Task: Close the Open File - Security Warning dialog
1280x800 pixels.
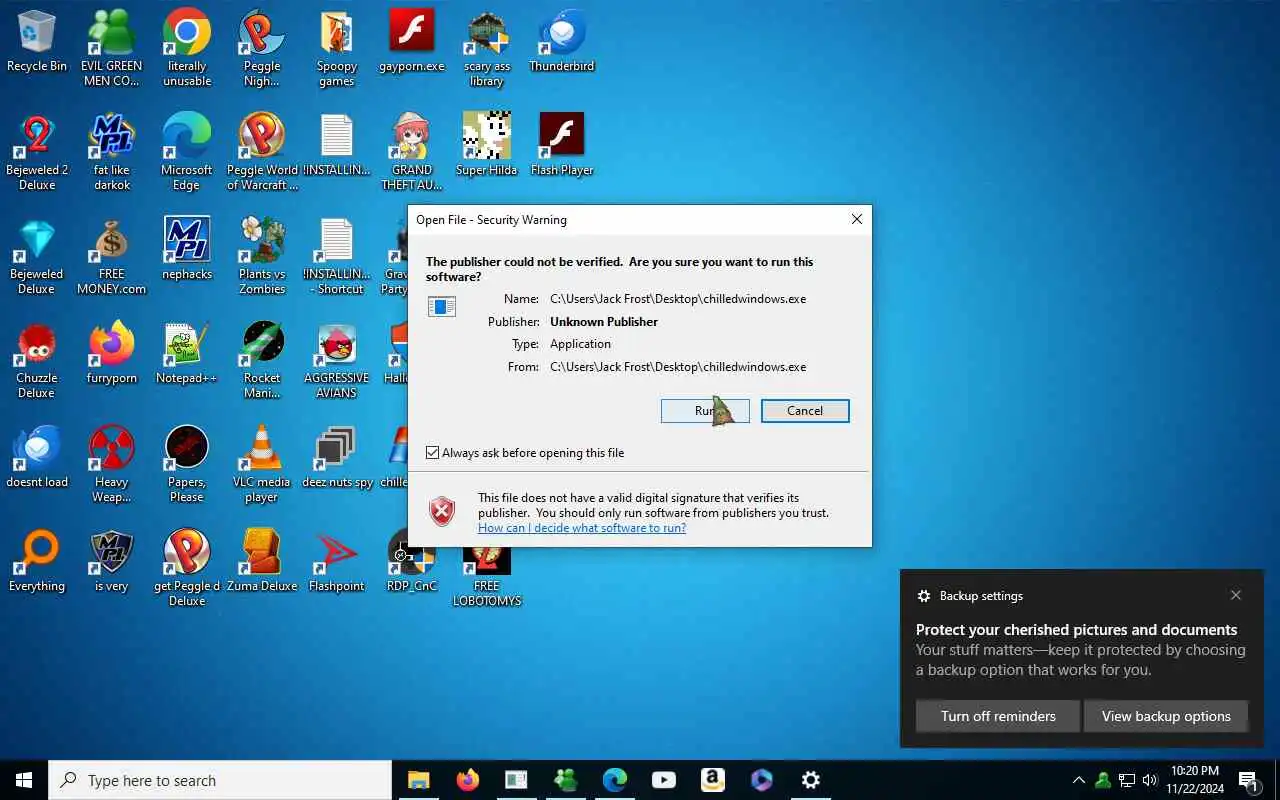Action: [x=857, y=219]
